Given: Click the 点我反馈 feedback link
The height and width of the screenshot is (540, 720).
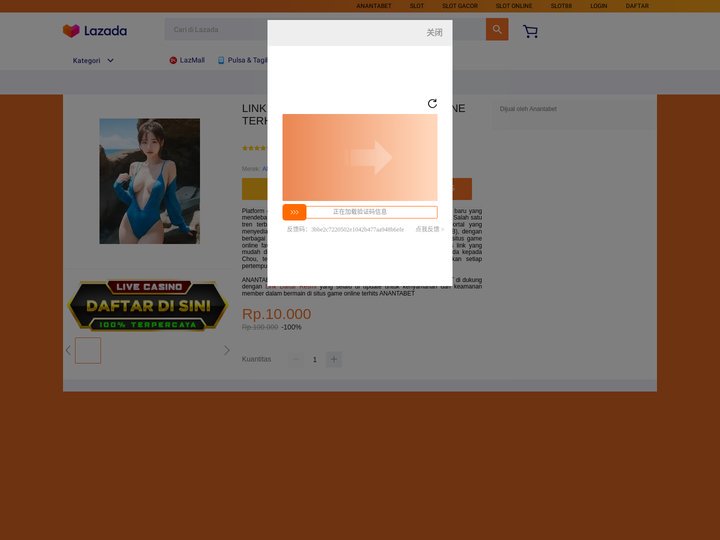Looking at the screenshot, I should (x=429, y=229).
